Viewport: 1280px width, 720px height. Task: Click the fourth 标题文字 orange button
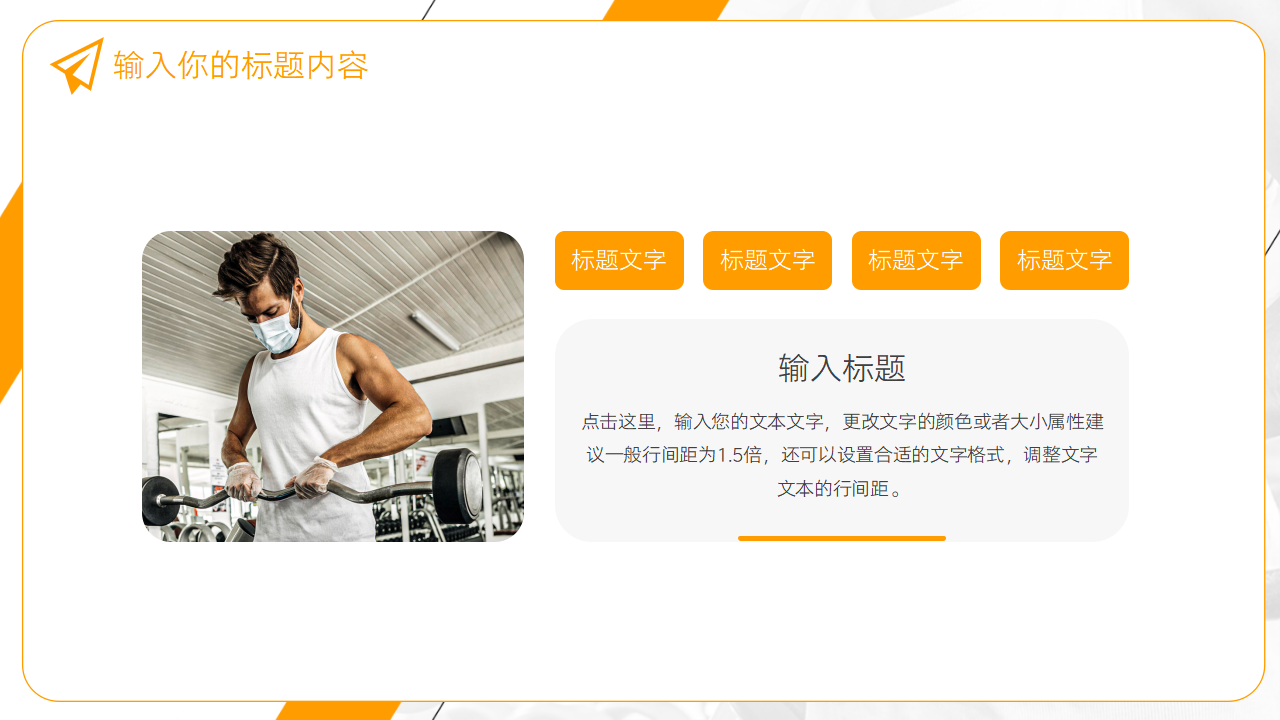pyautogui.click(x=1064, y=261)
